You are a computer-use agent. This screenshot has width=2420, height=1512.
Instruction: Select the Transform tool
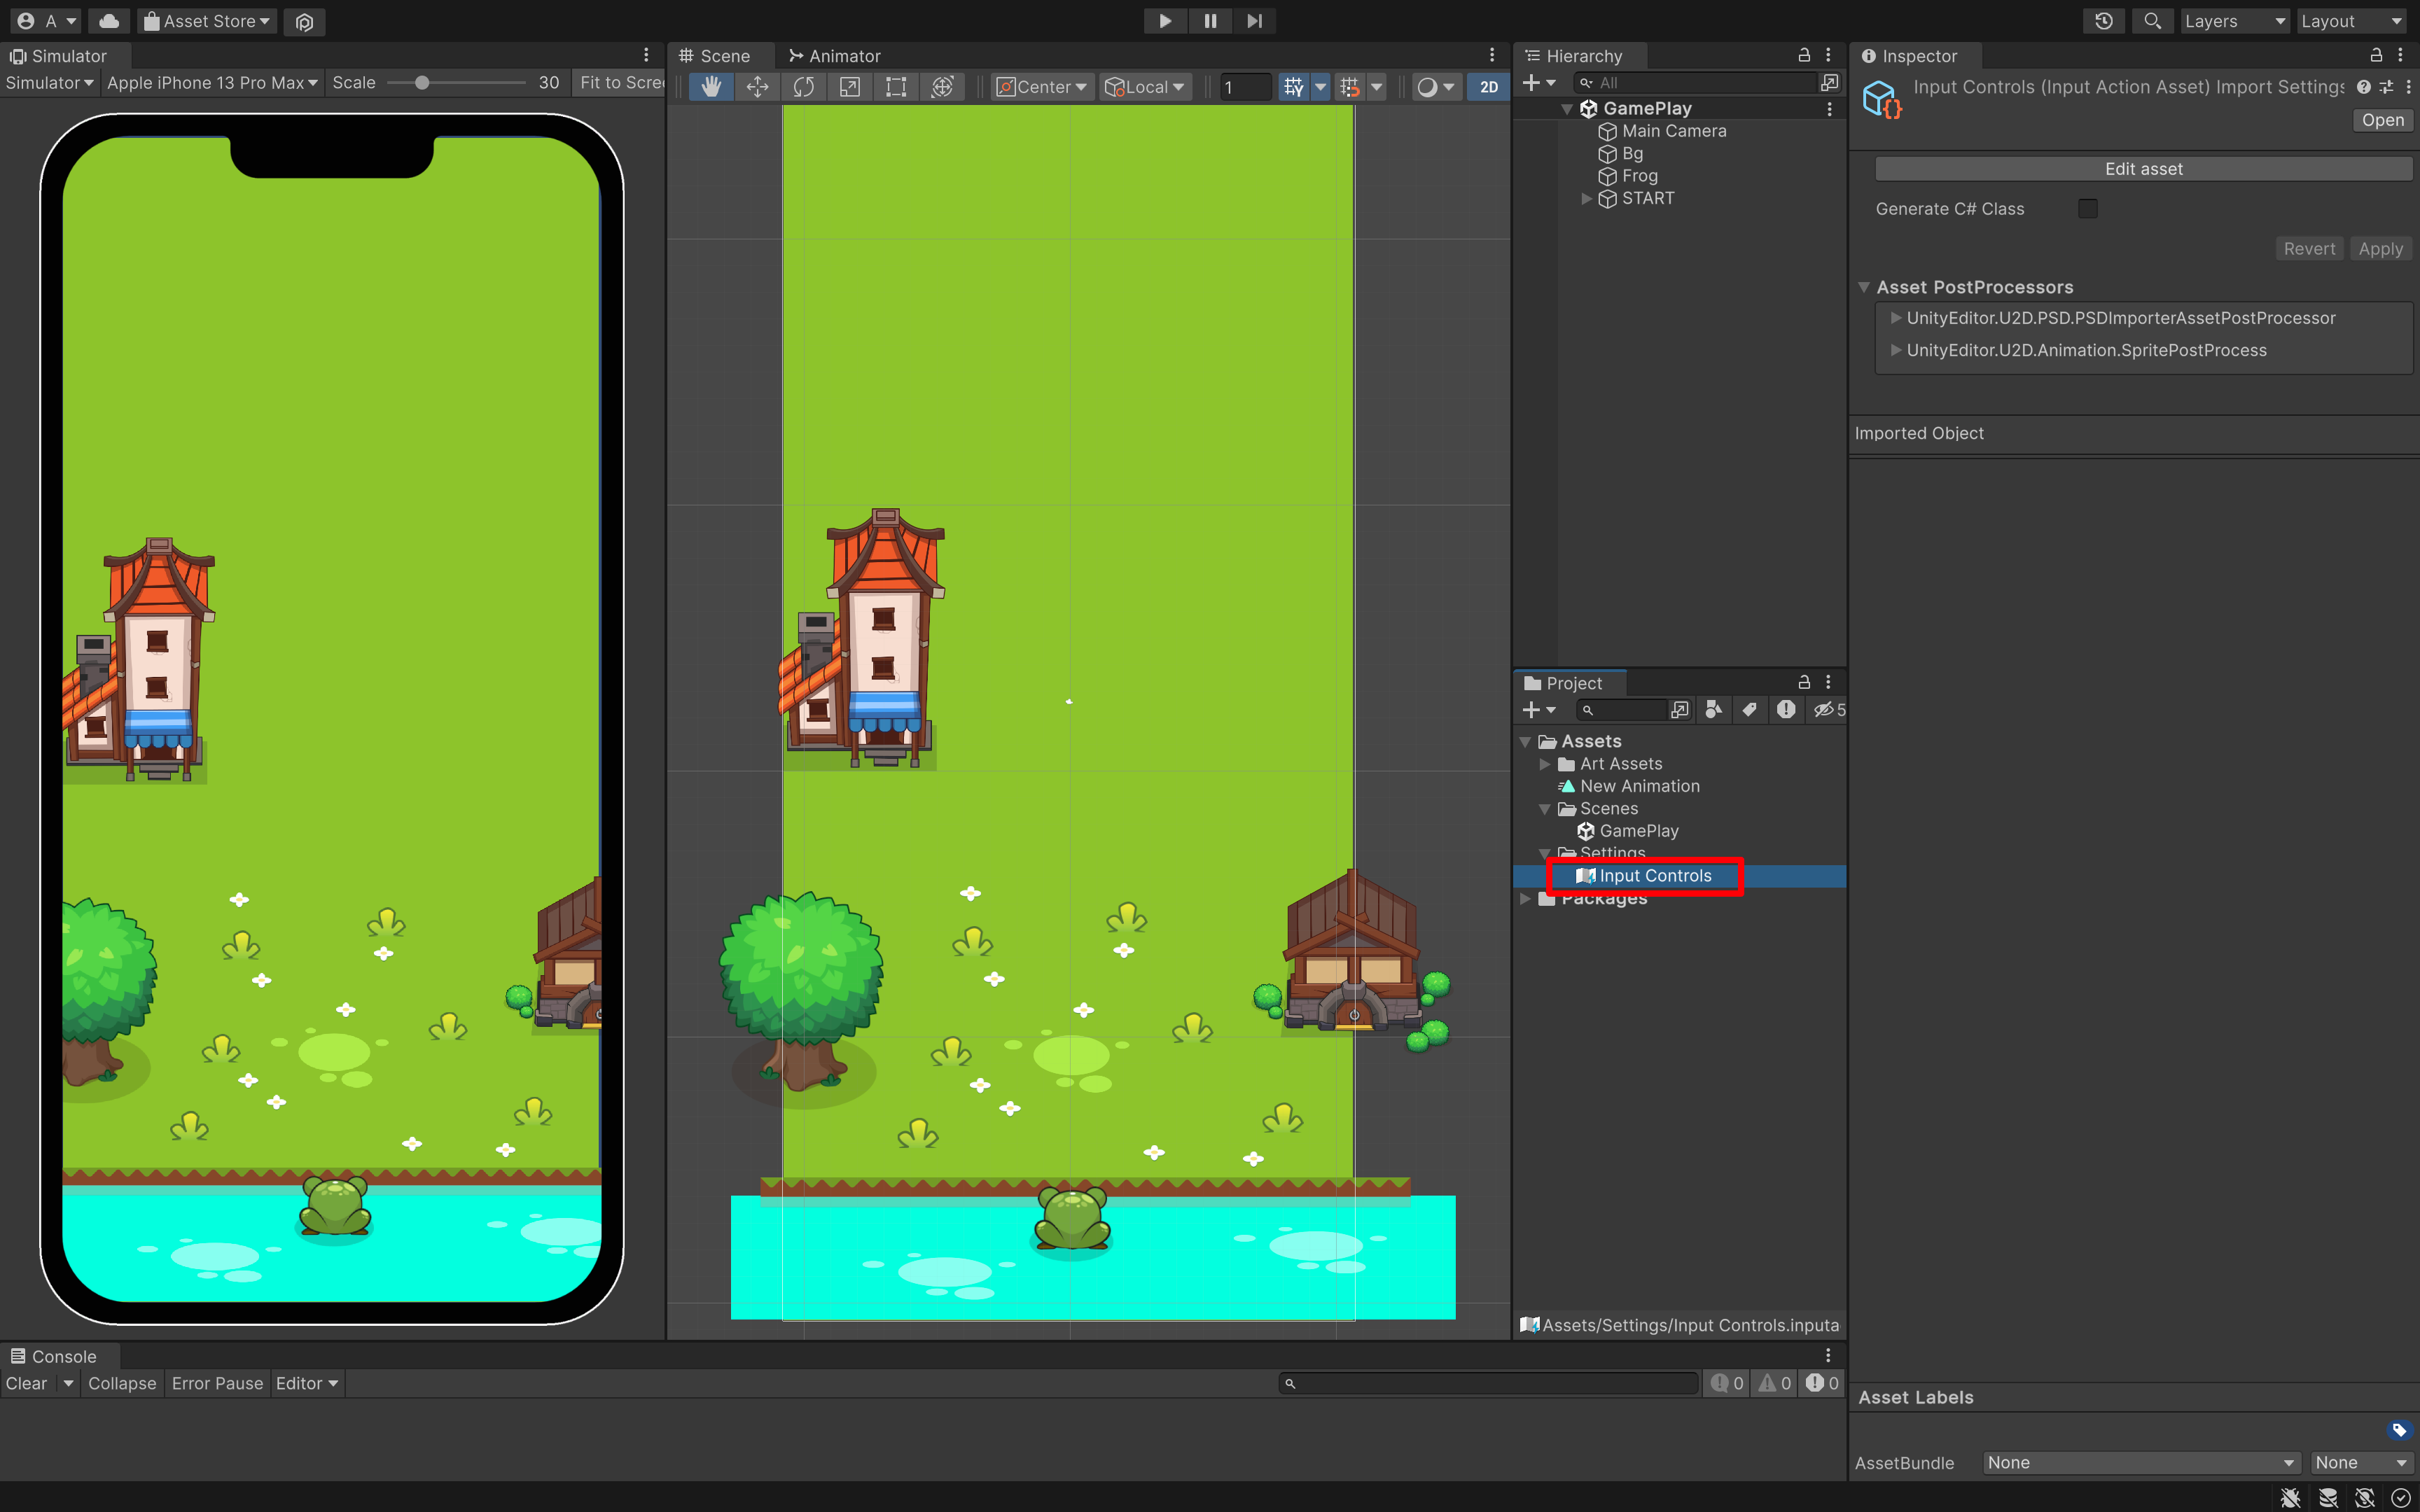coord(942,87)
